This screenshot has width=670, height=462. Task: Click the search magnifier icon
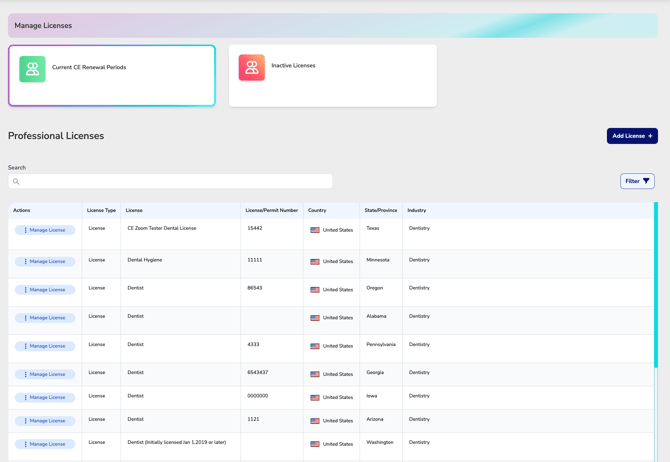click(16, 182)
